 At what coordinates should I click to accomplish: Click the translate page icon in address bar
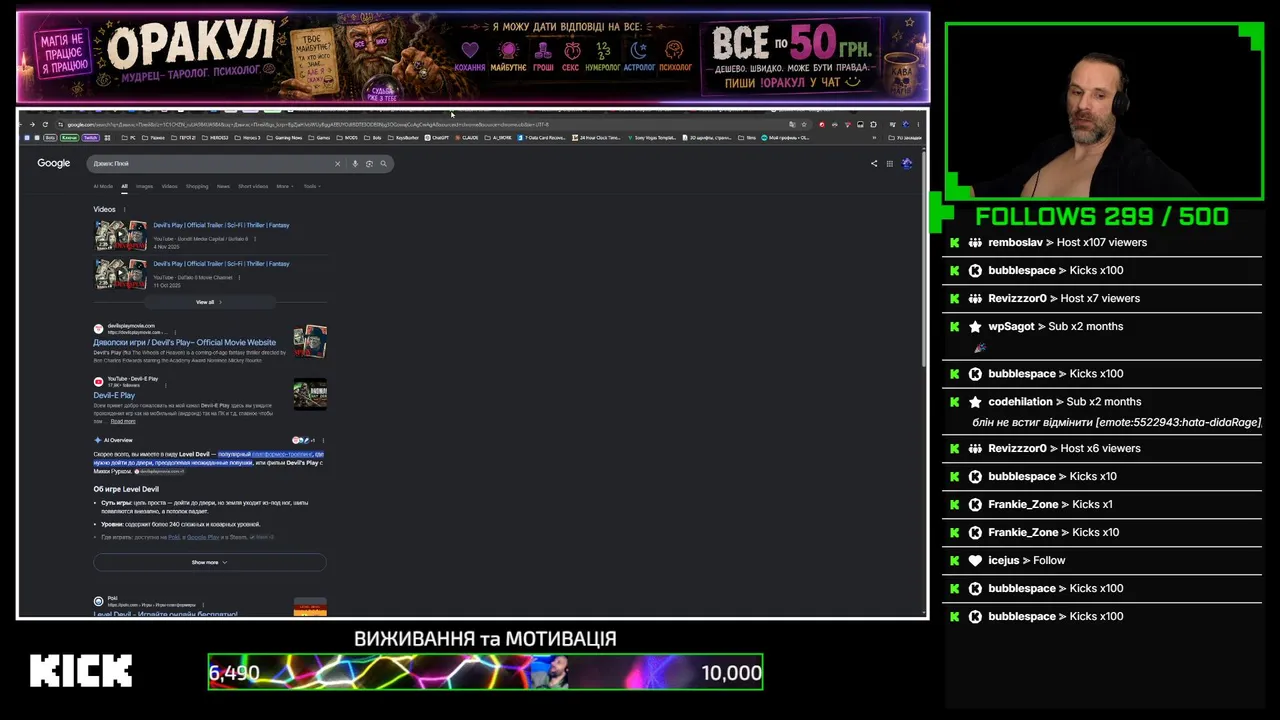(x=792, y=124)
